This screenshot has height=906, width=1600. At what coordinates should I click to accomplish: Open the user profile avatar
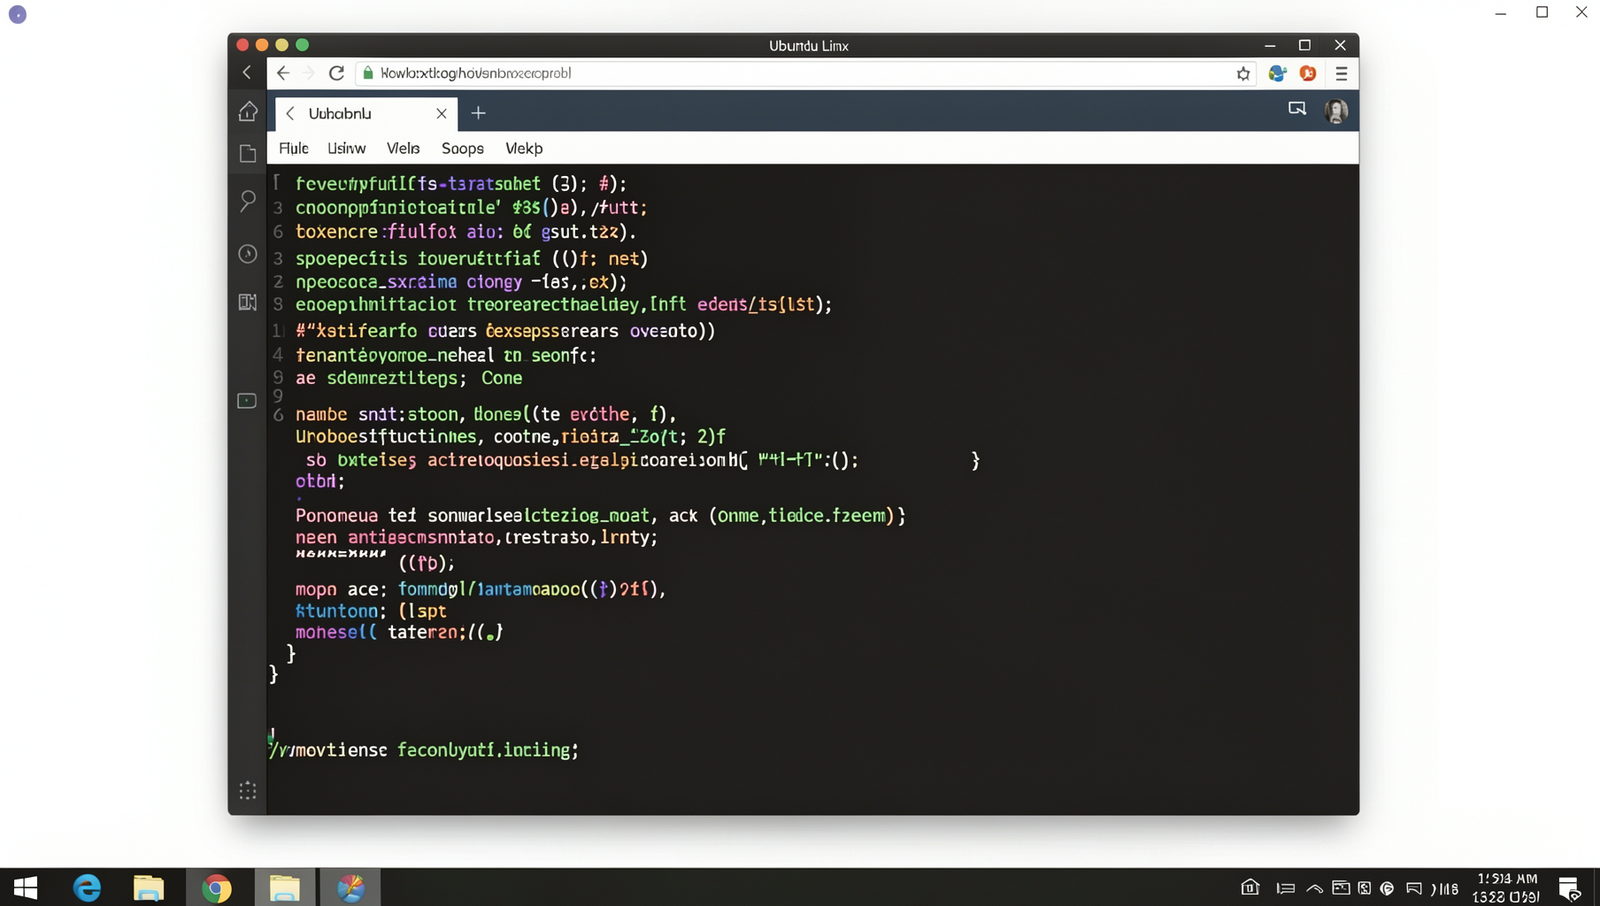coord(1336,111)
